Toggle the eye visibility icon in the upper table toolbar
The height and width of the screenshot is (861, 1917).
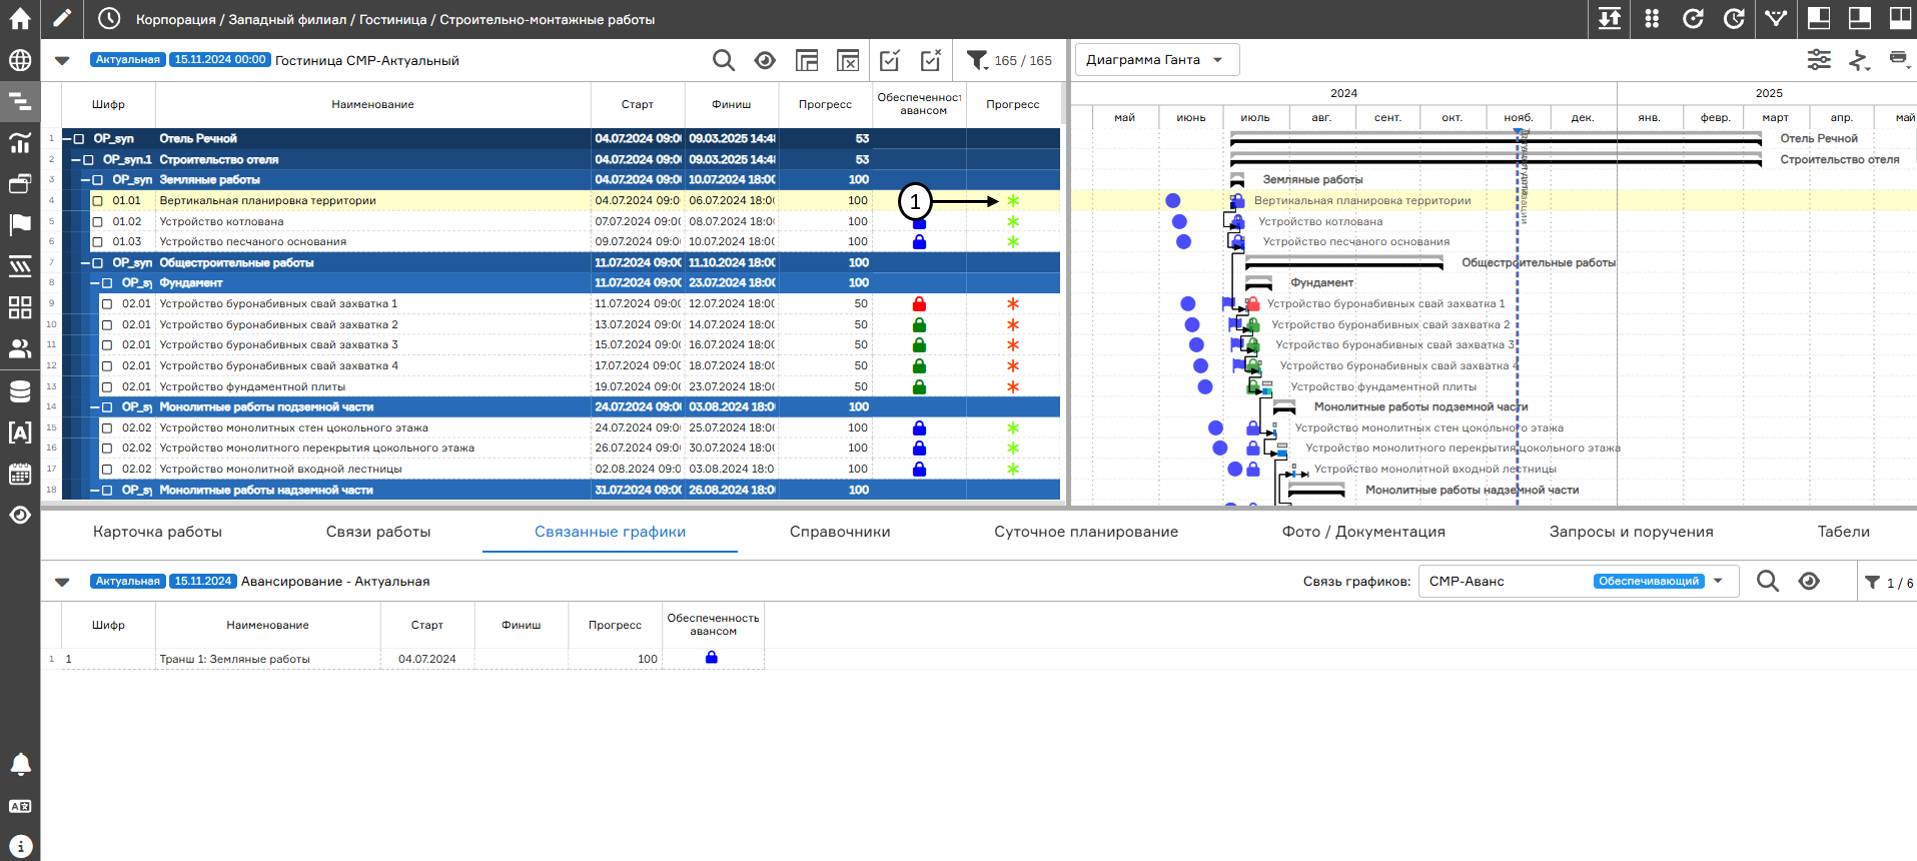(x=765, y=61)
